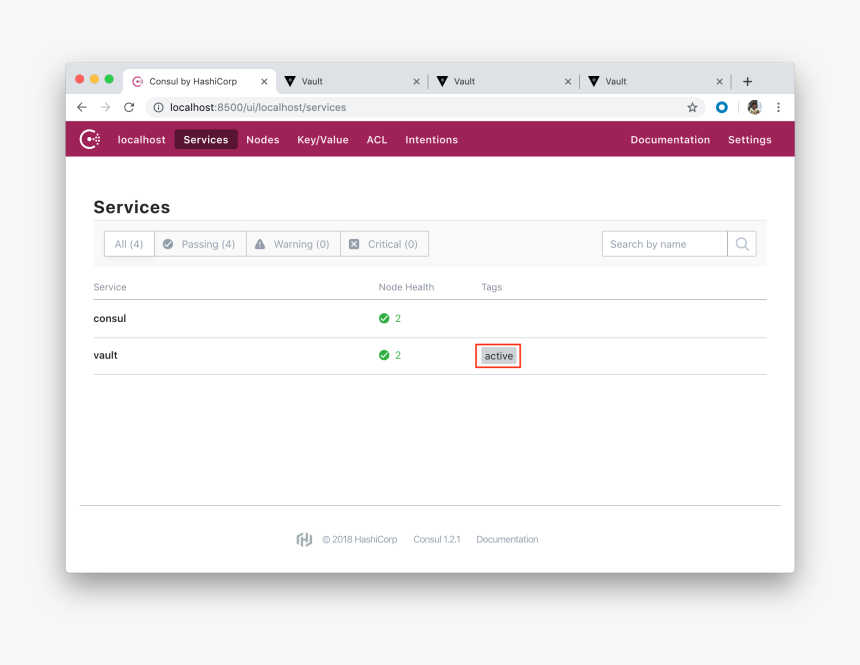This screenshot has height=665, width=860.
Task: Click the Service column header
Action: point(110,287)
